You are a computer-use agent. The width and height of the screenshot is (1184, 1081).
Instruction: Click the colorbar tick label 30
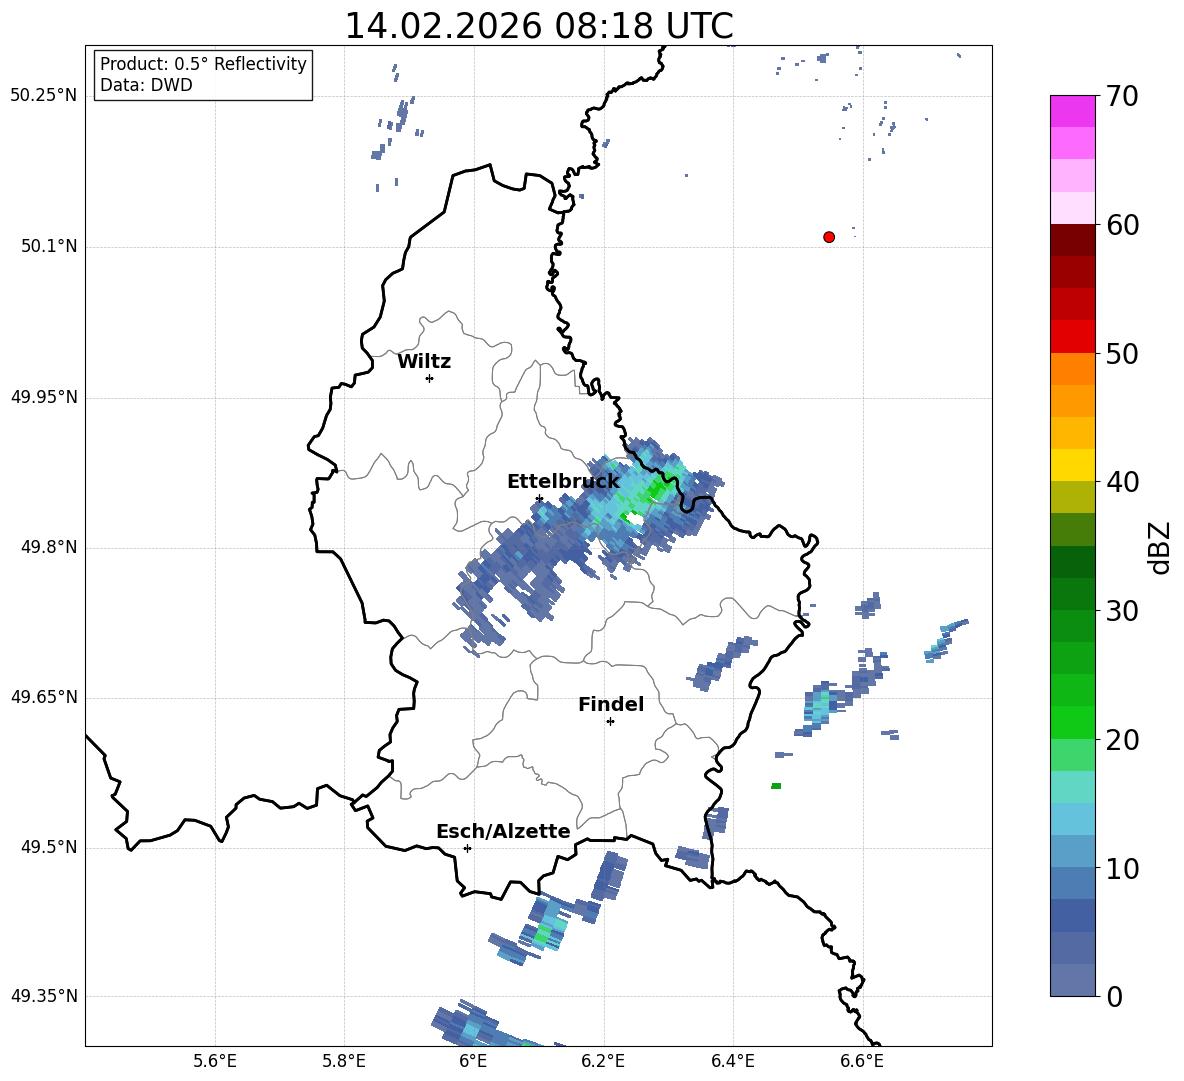pyautogui.click(x=1122, y=611)
